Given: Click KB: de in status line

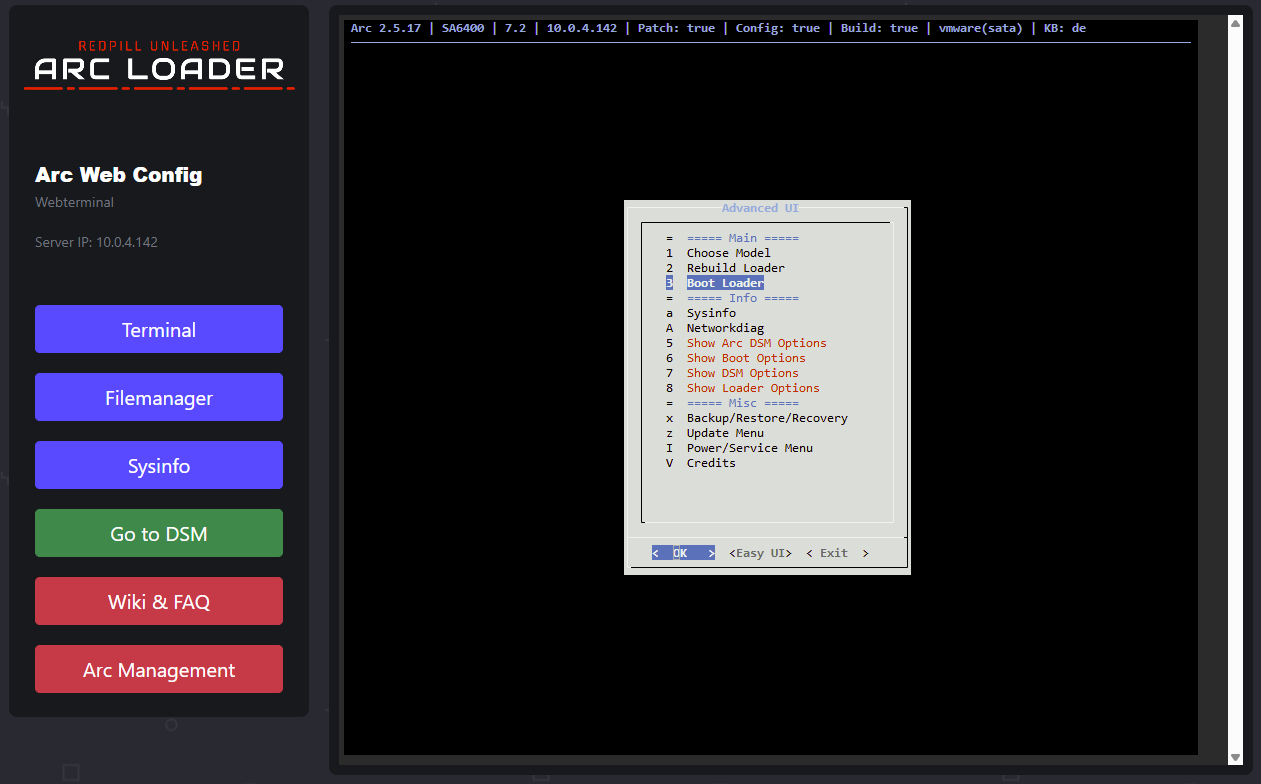Looking at the screenshot, I should [1064, 28].
